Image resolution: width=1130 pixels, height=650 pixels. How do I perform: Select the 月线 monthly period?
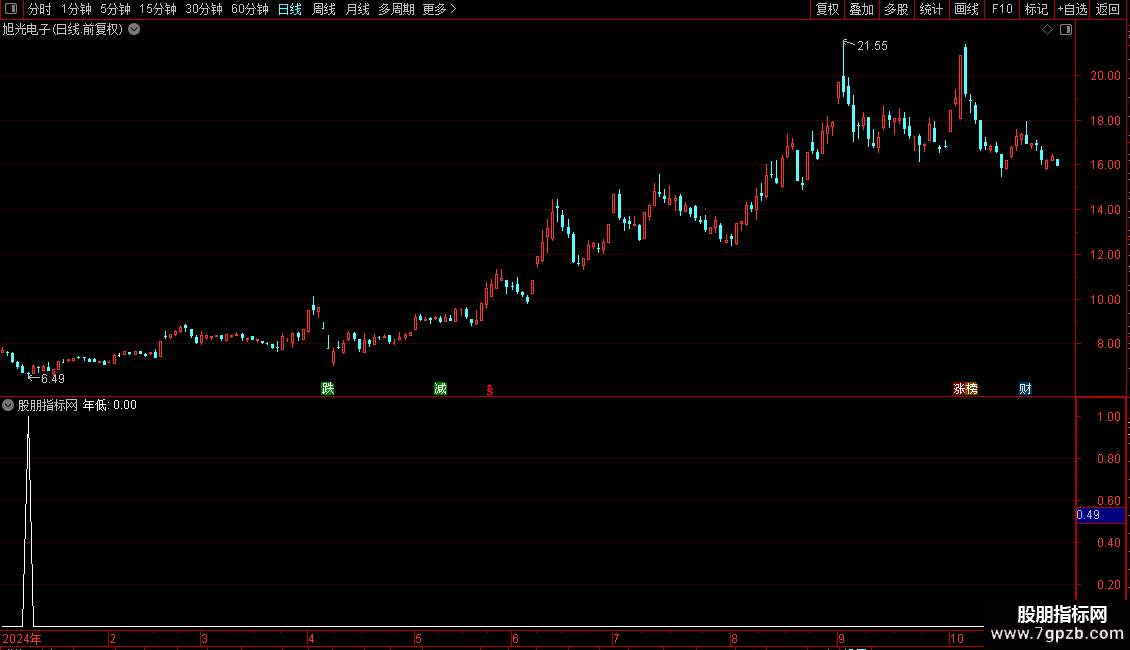tap(357, 9)
